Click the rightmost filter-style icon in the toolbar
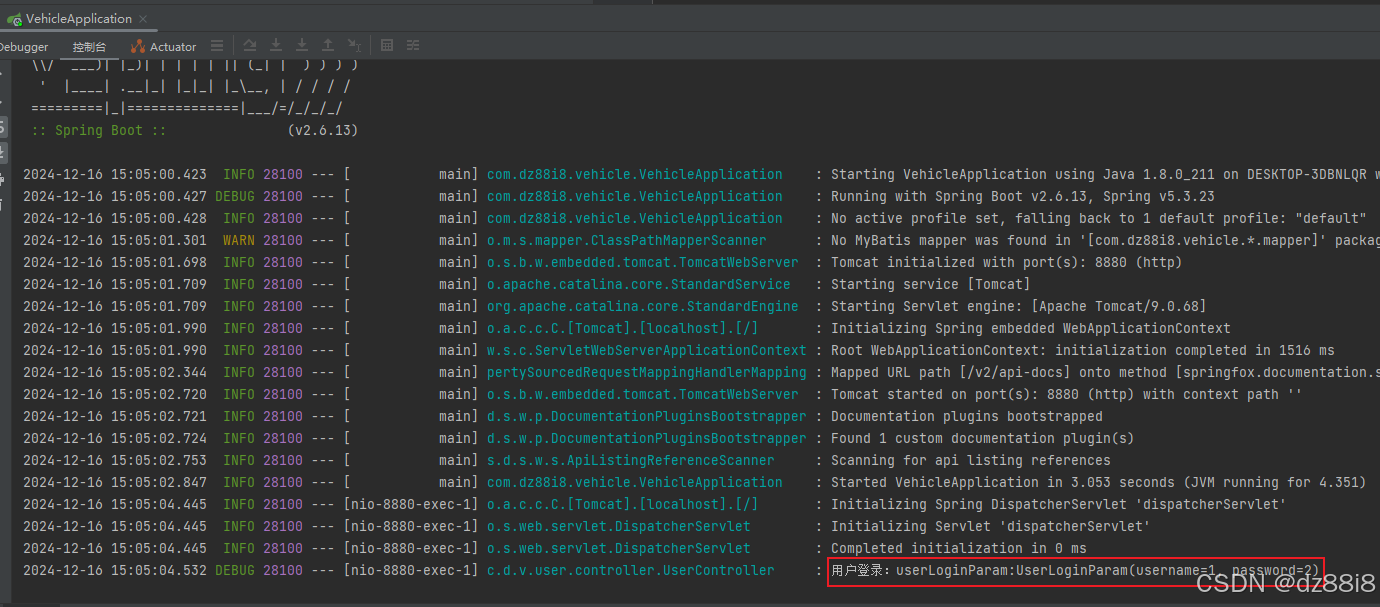Viewport: 1380px width, 607px height. (x=413, y=45)
